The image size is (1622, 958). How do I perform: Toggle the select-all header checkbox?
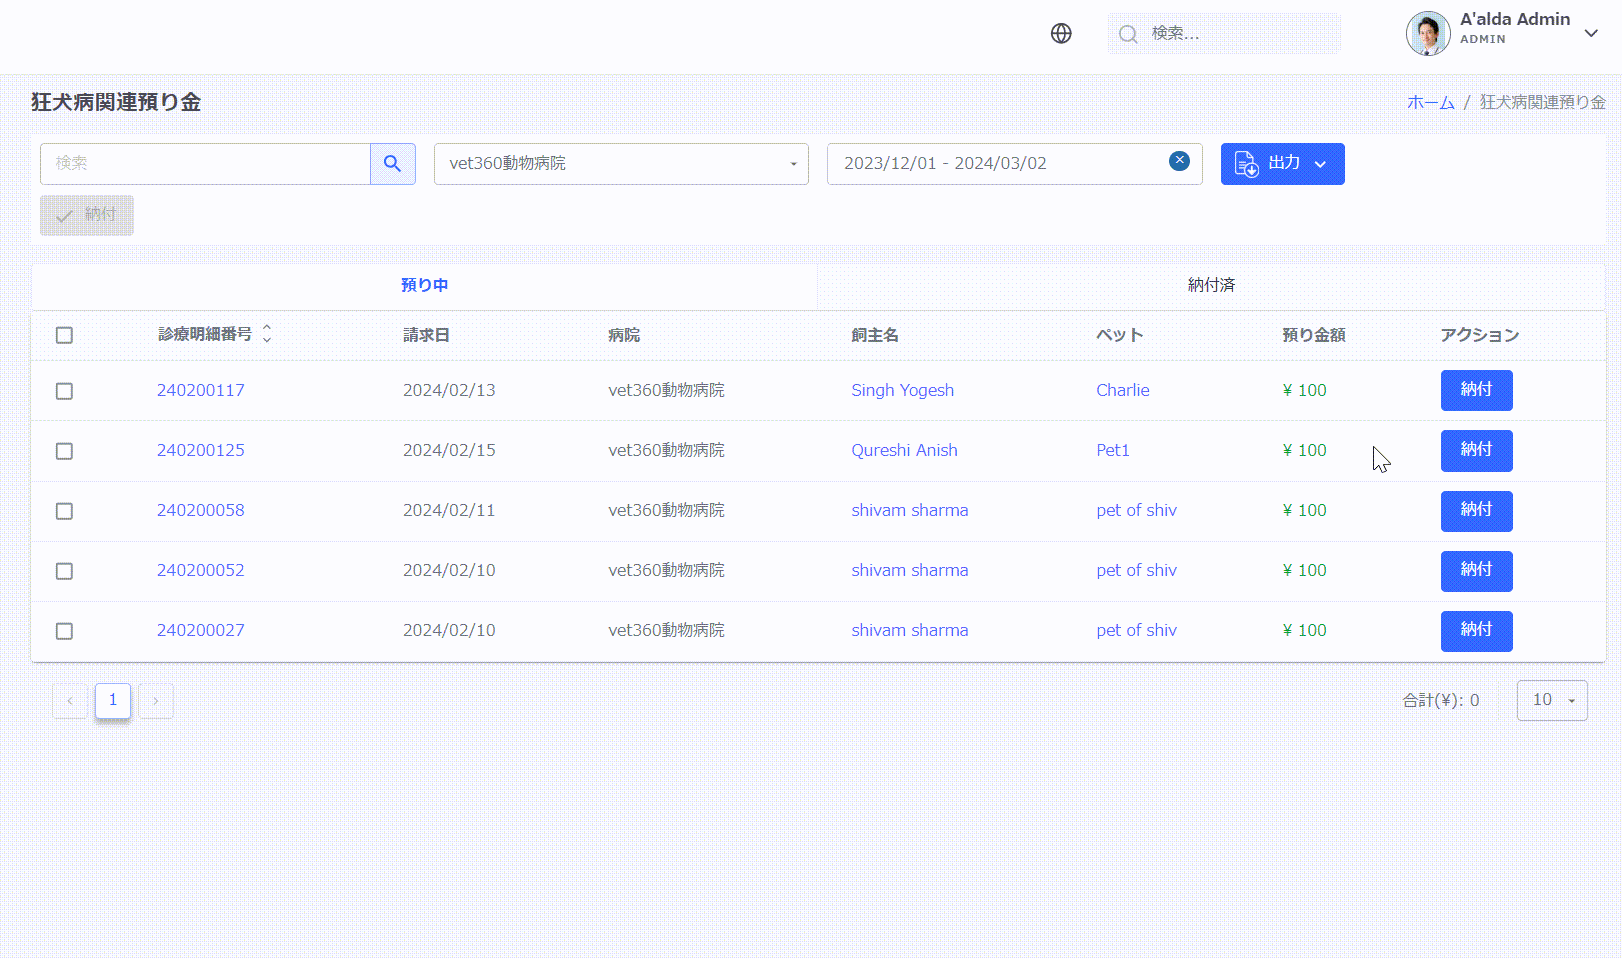[64, 335]
